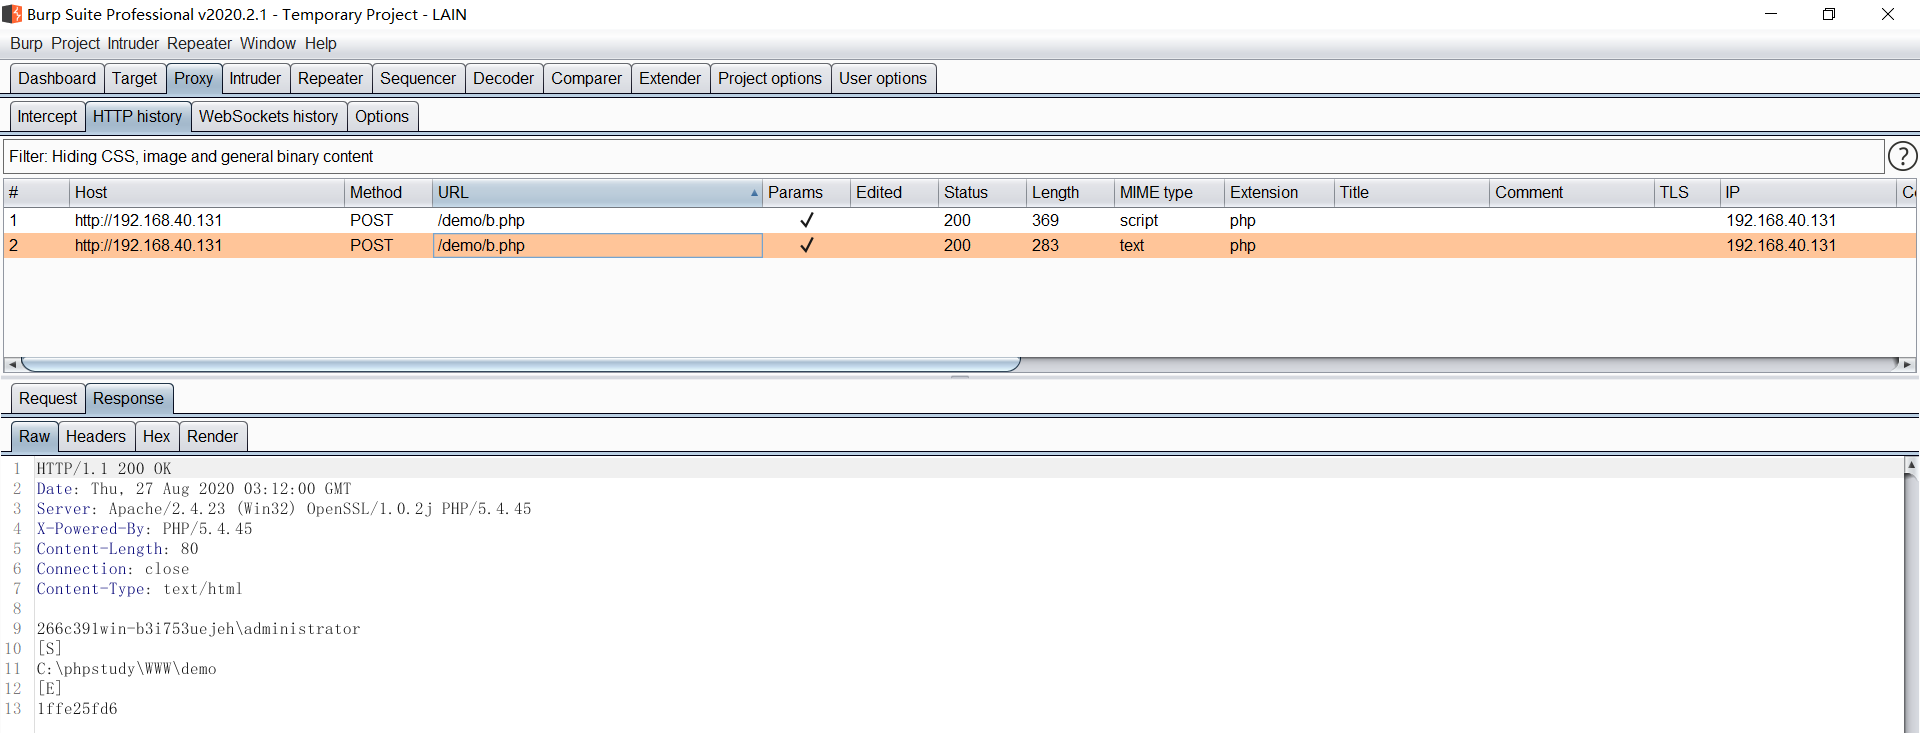The width and height of the screenshot is (1920, 733).
Task: Sort by the TLS column header
Action: point(1687,192)
